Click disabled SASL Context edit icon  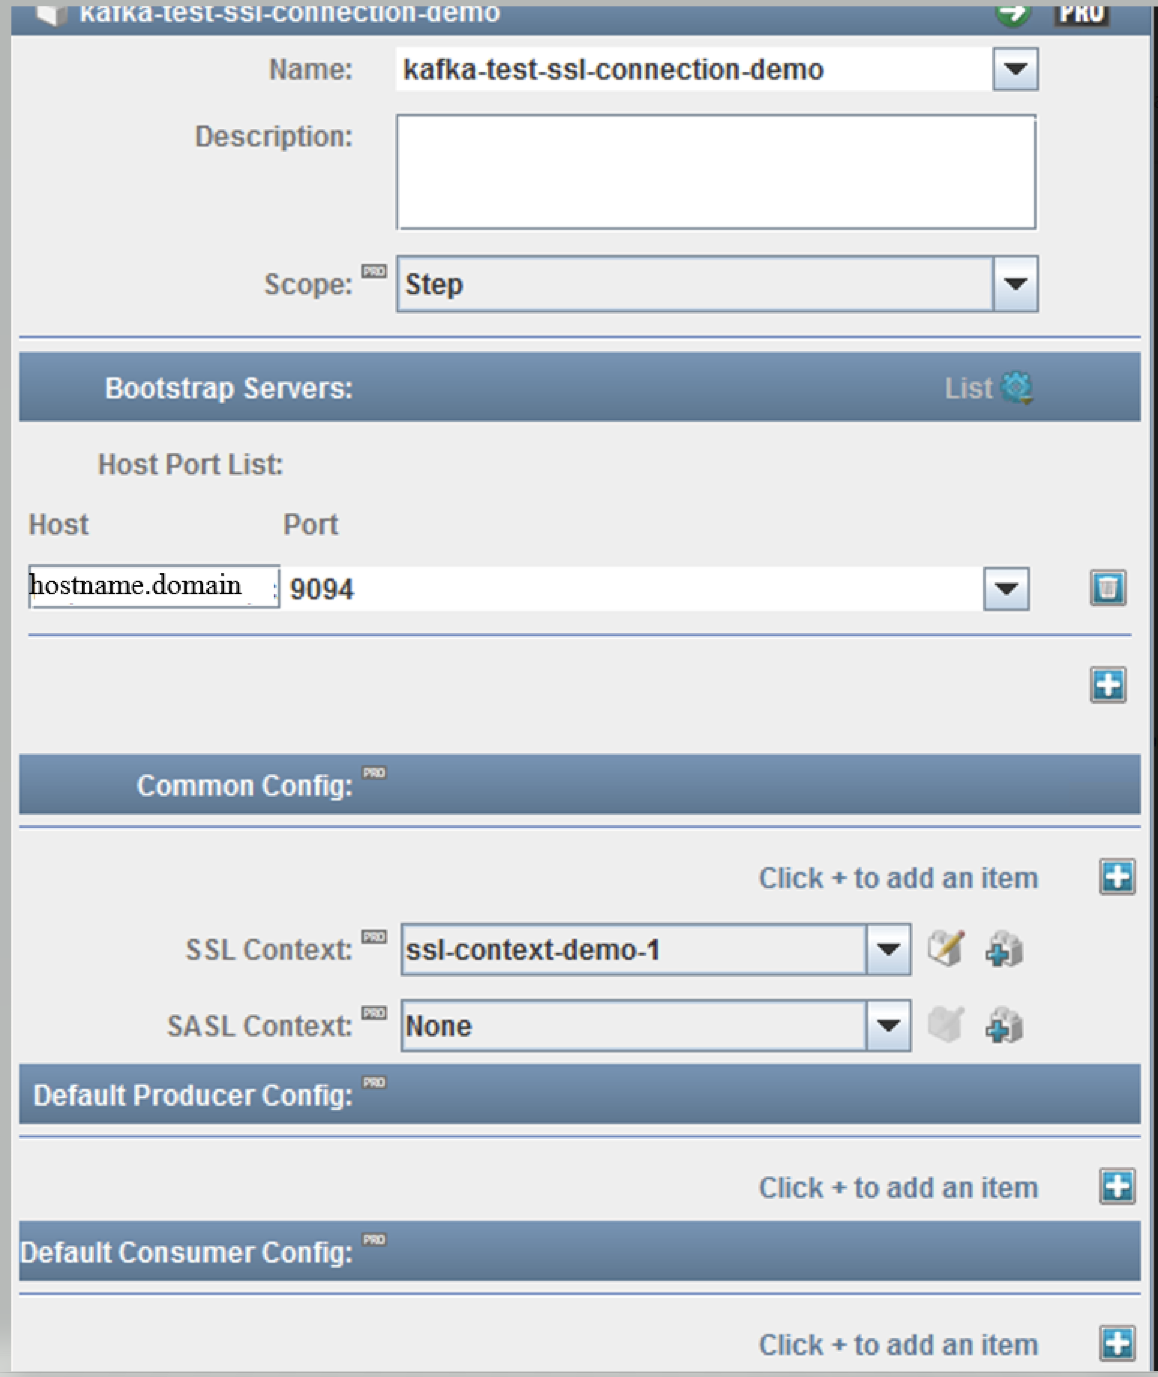(946, 1024)
